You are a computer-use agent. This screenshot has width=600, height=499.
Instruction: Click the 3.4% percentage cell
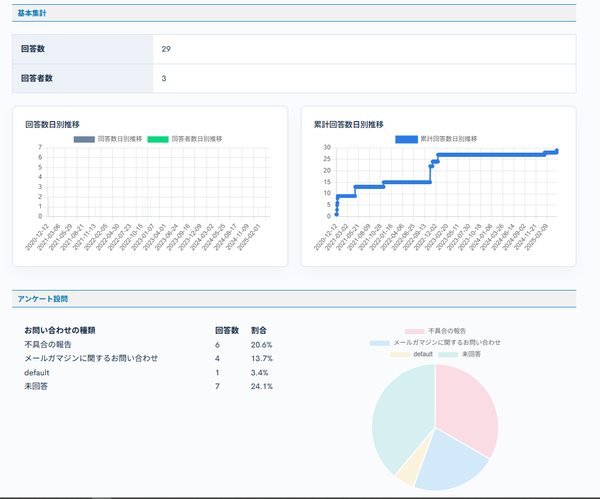[259, 373]
